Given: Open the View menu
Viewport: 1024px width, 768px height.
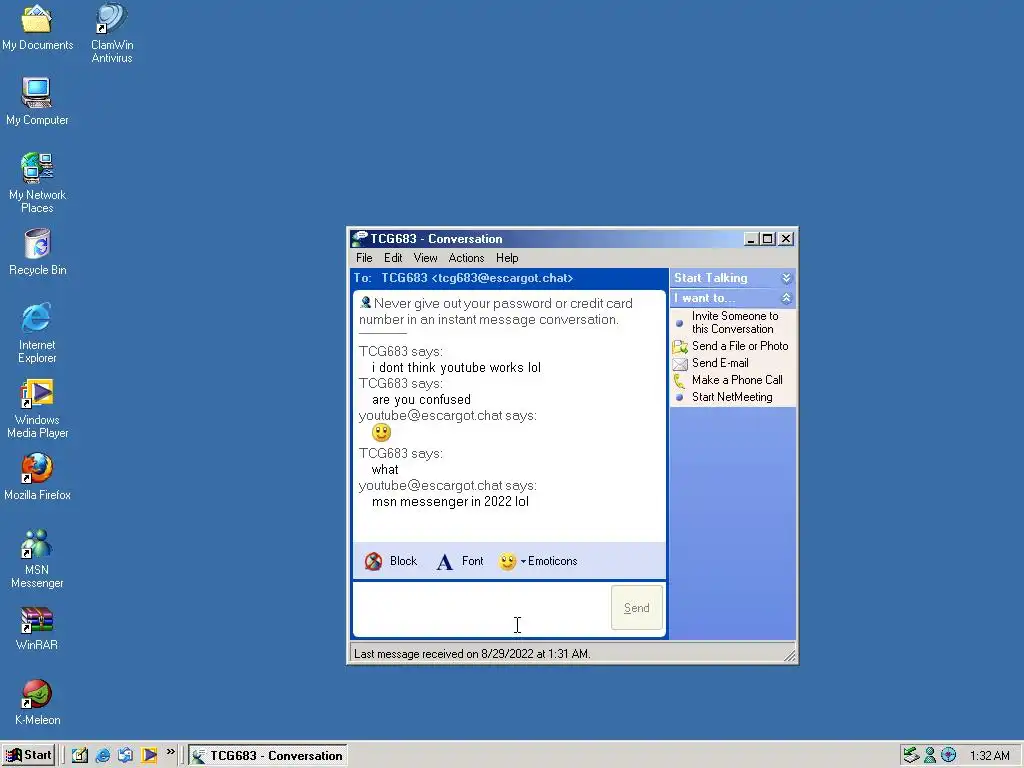Looking at the screenshot, I should [x=425, y=258].
